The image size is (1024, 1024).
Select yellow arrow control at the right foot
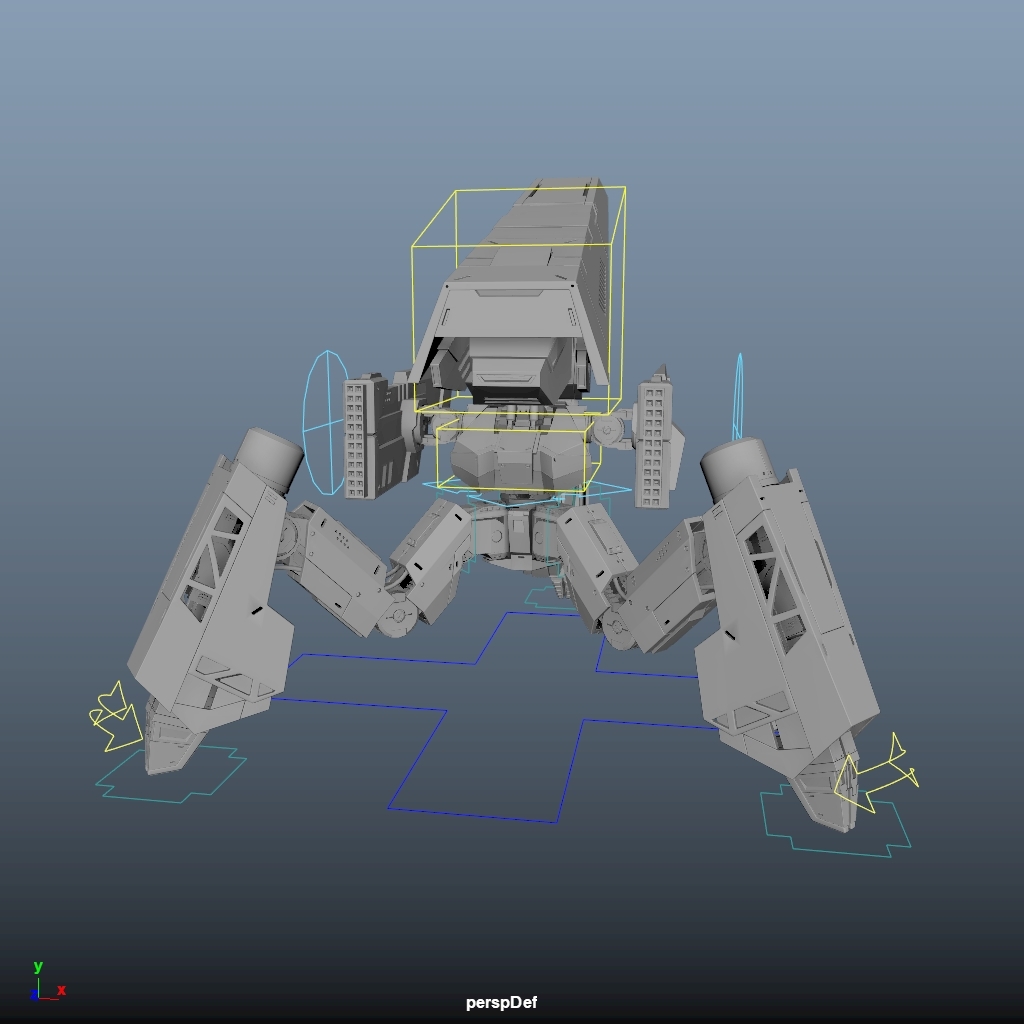[875, 774]
